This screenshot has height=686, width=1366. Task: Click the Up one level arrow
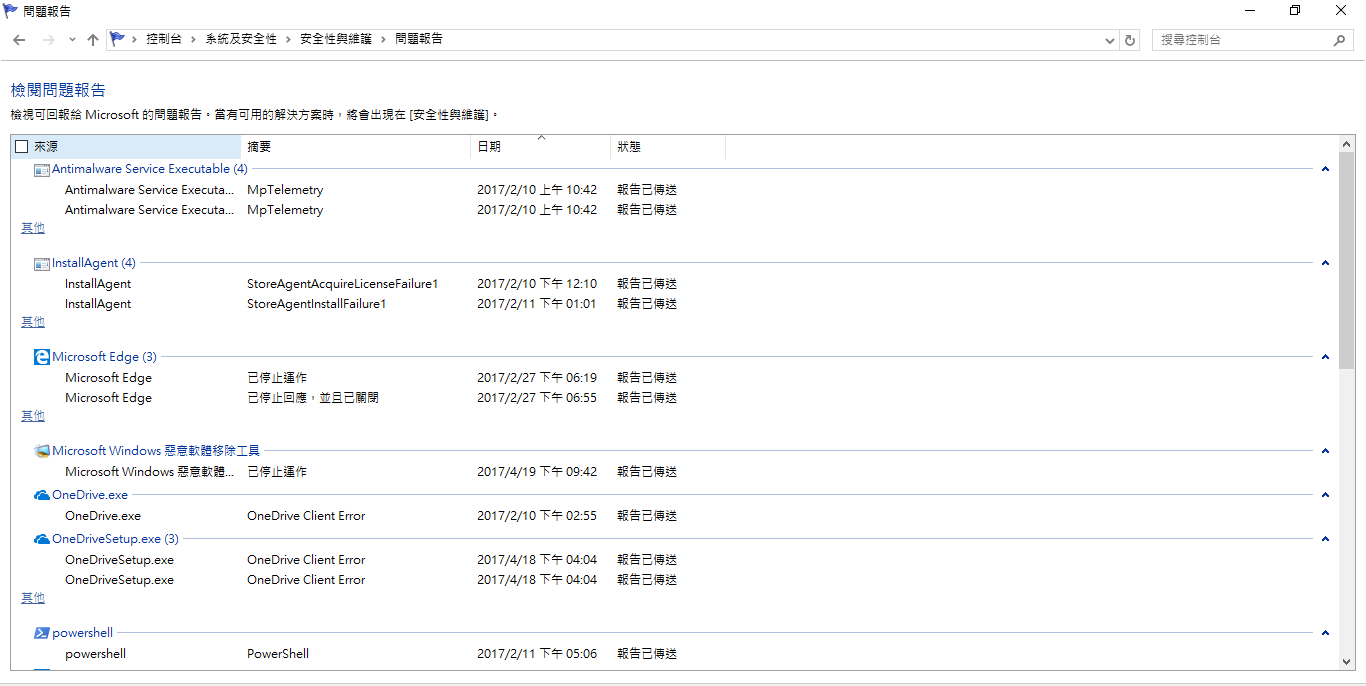coord(93,40)
